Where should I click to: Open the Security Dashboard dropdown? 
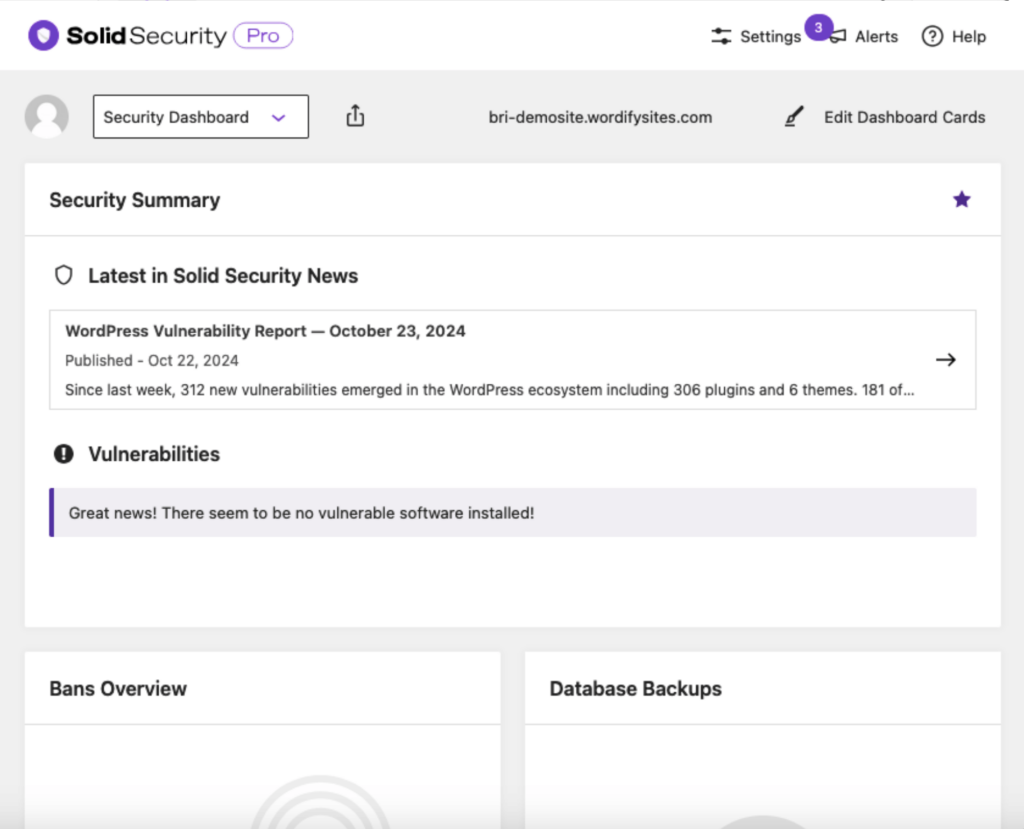[x=200, y=117]
